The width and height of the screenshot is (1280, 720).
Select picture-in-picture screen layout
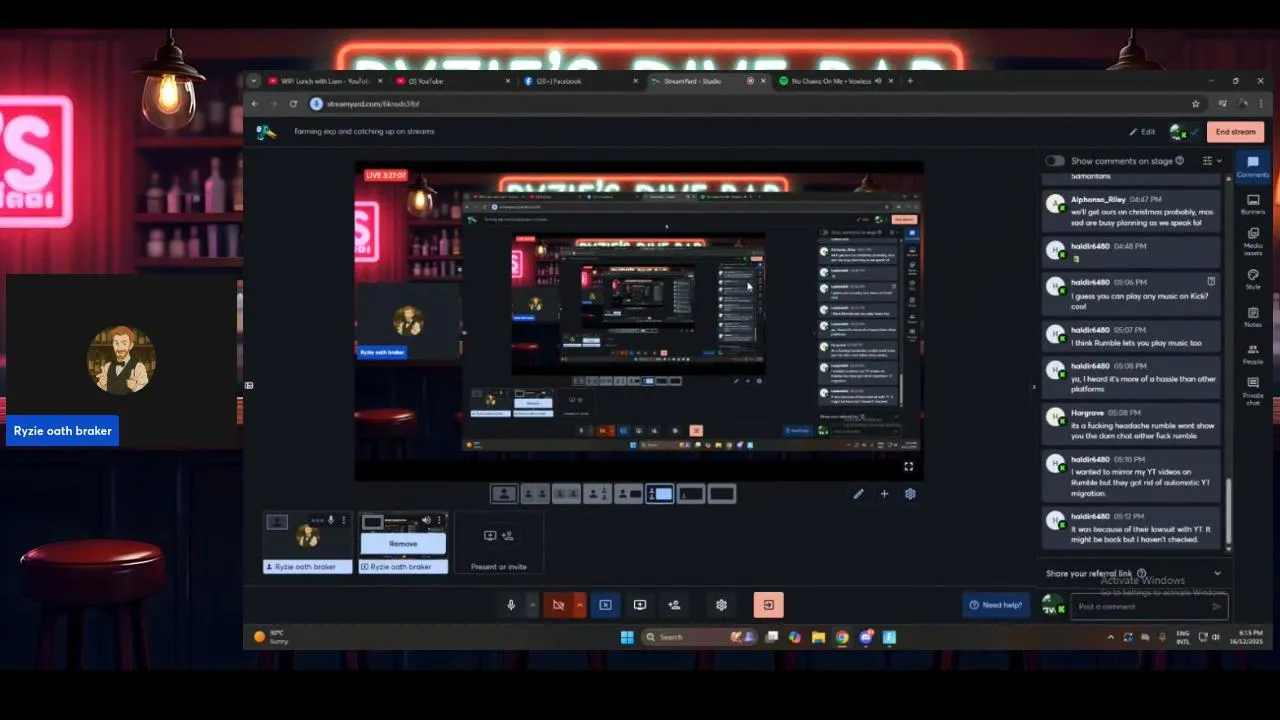tap(690, 494)
